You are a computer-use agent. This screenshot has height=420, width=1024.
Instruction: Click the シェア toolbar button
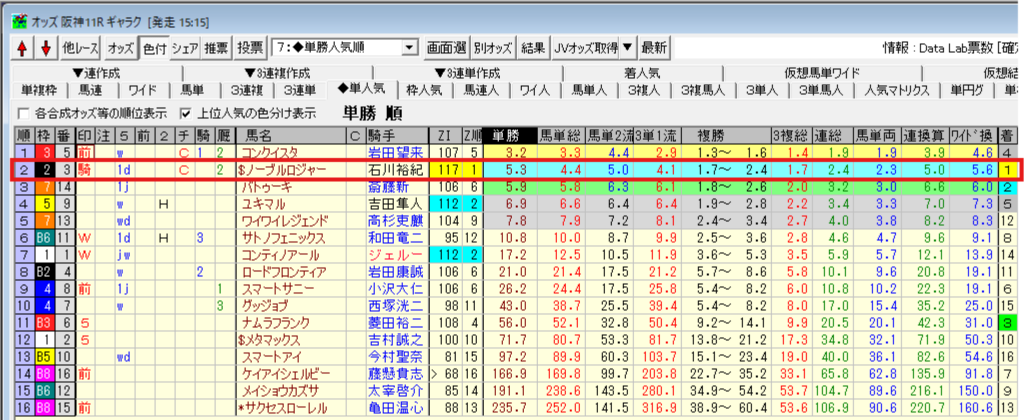(x=184, y=48)
